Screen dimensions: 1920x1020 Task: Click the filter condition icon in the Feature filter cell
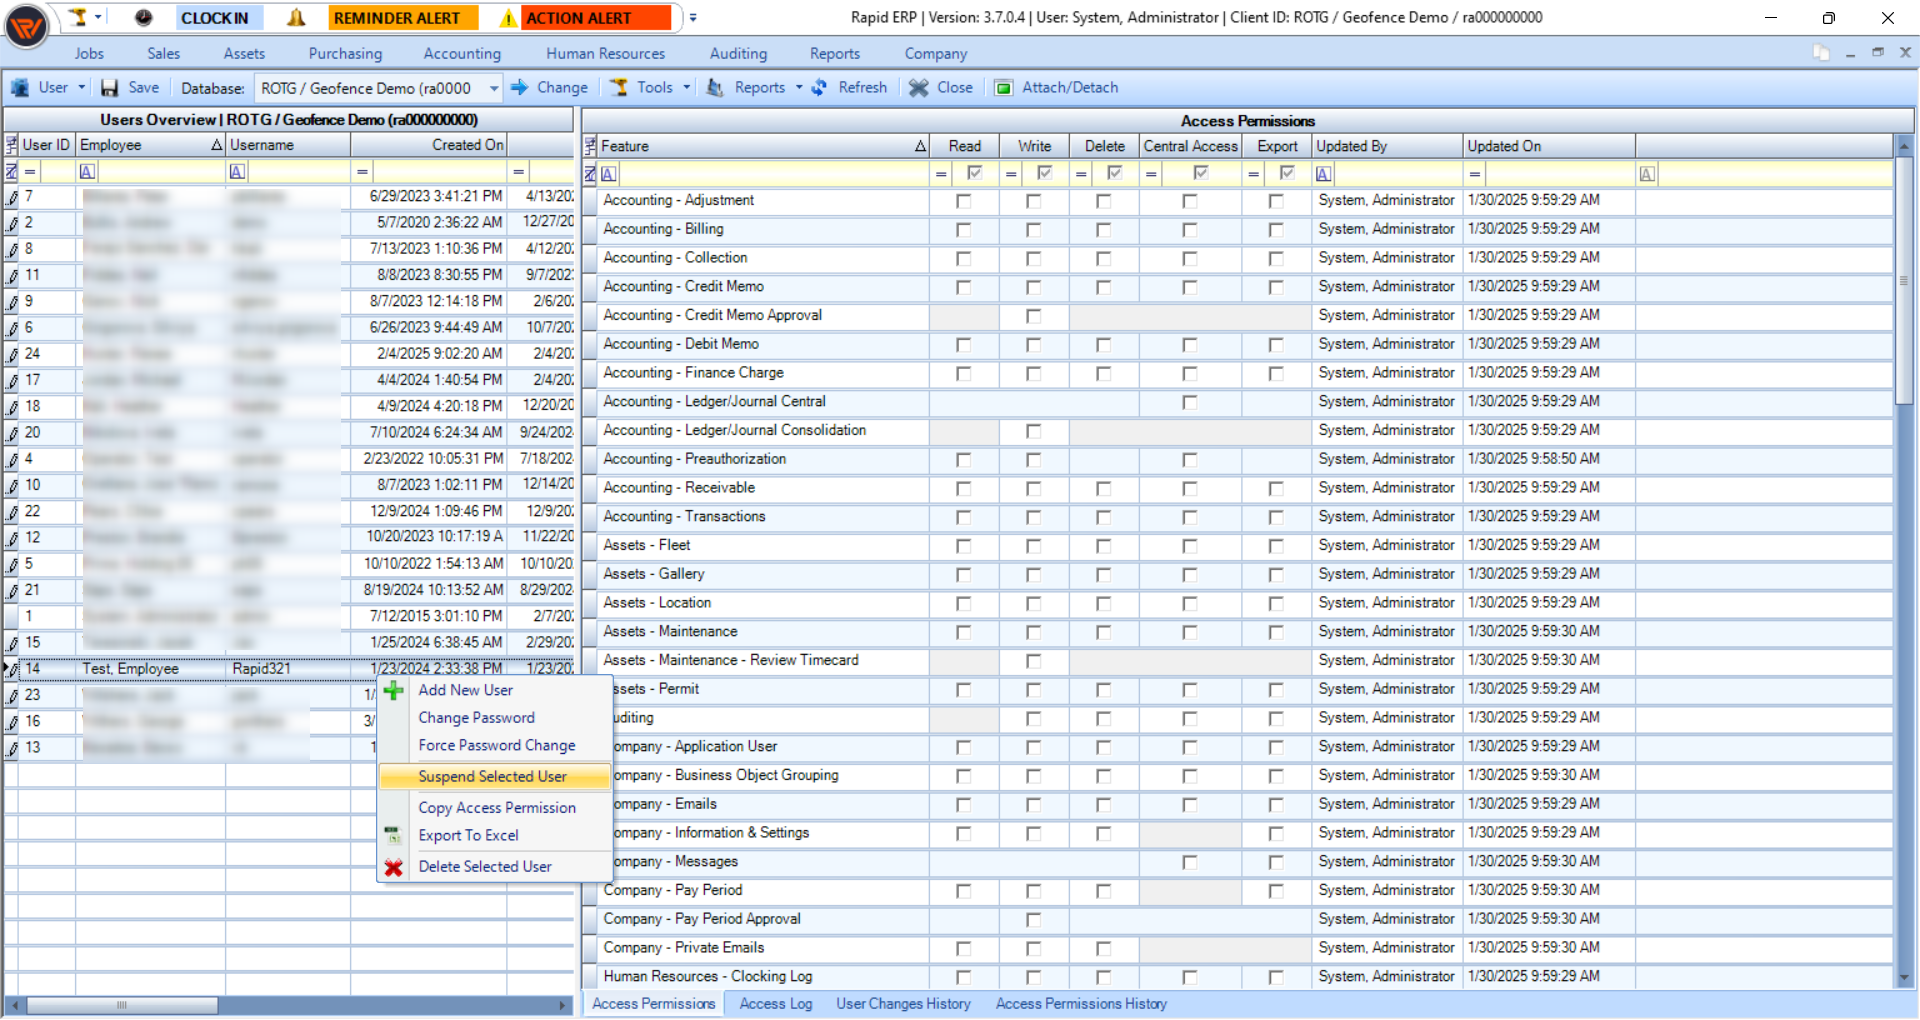609,174
